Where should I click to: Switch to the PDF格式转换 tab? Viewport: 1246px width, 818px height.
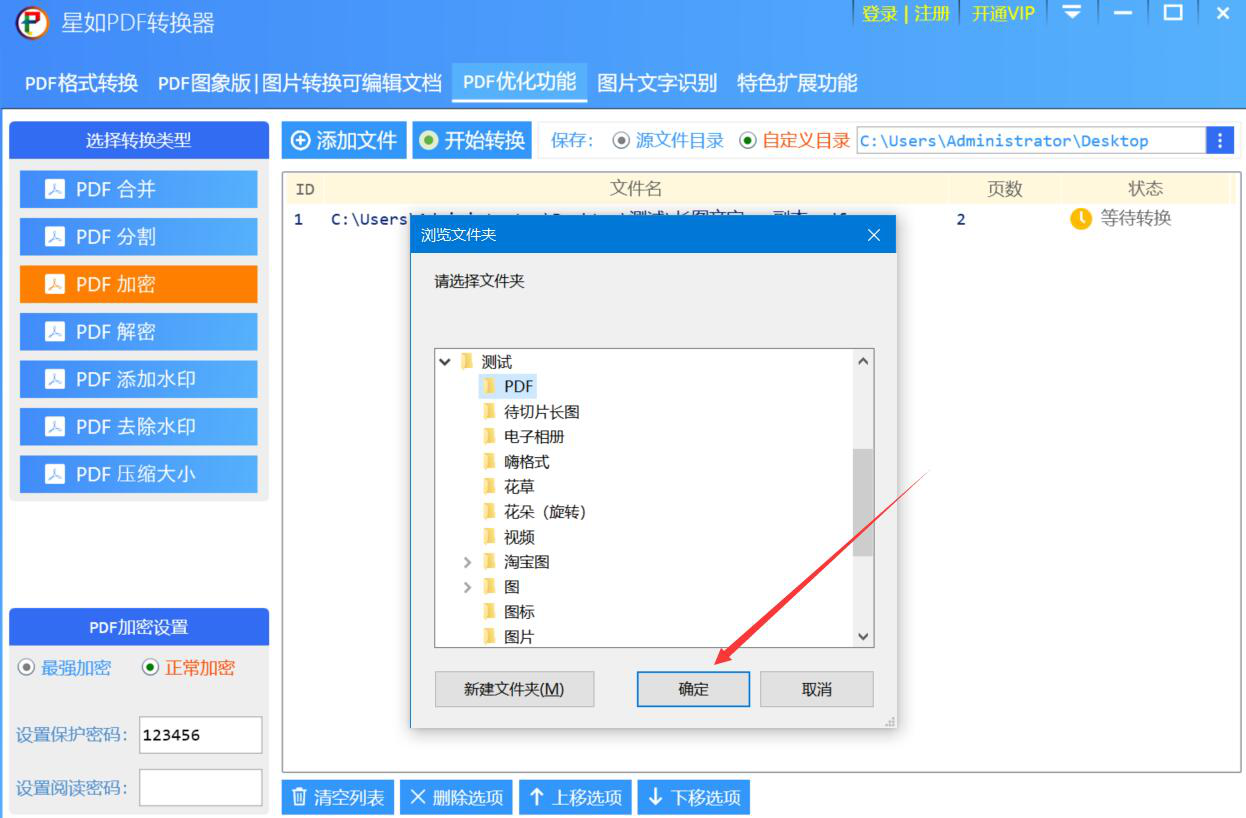[81, 83]
